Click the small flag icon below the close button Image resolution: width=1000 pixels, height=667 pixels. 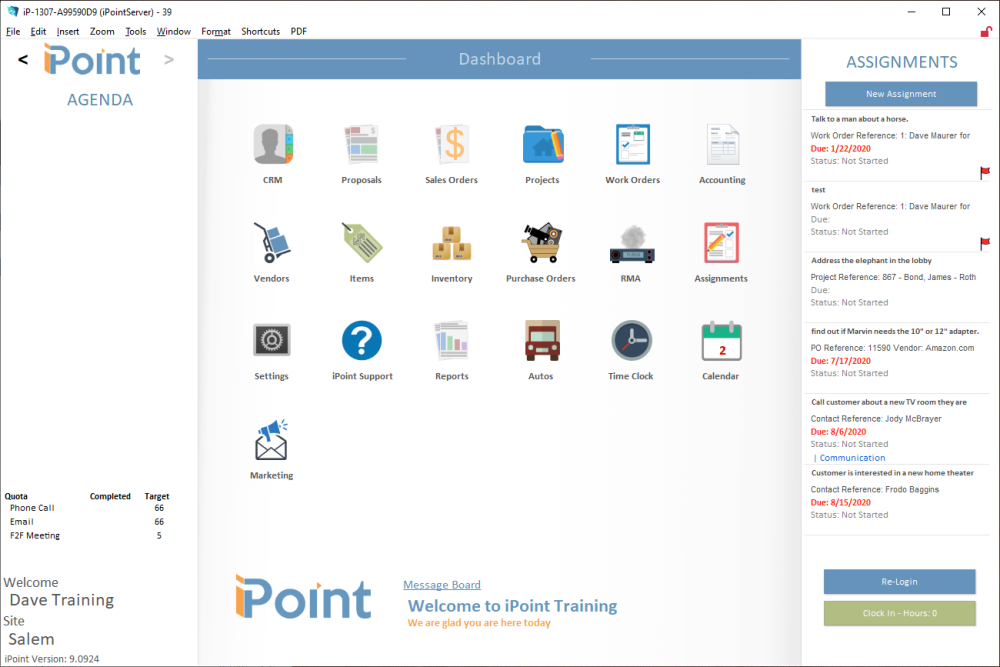click(x=985, y=33)
